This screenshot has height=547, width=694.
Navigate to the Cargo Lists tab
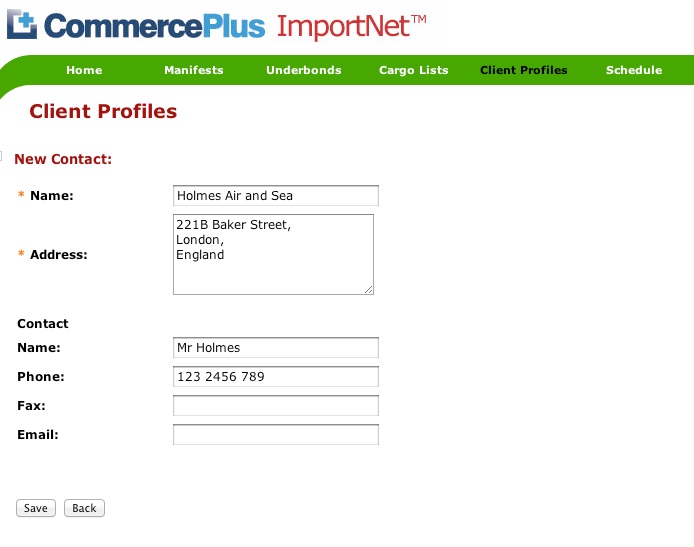pyautogui.click(x=414, y=70)
